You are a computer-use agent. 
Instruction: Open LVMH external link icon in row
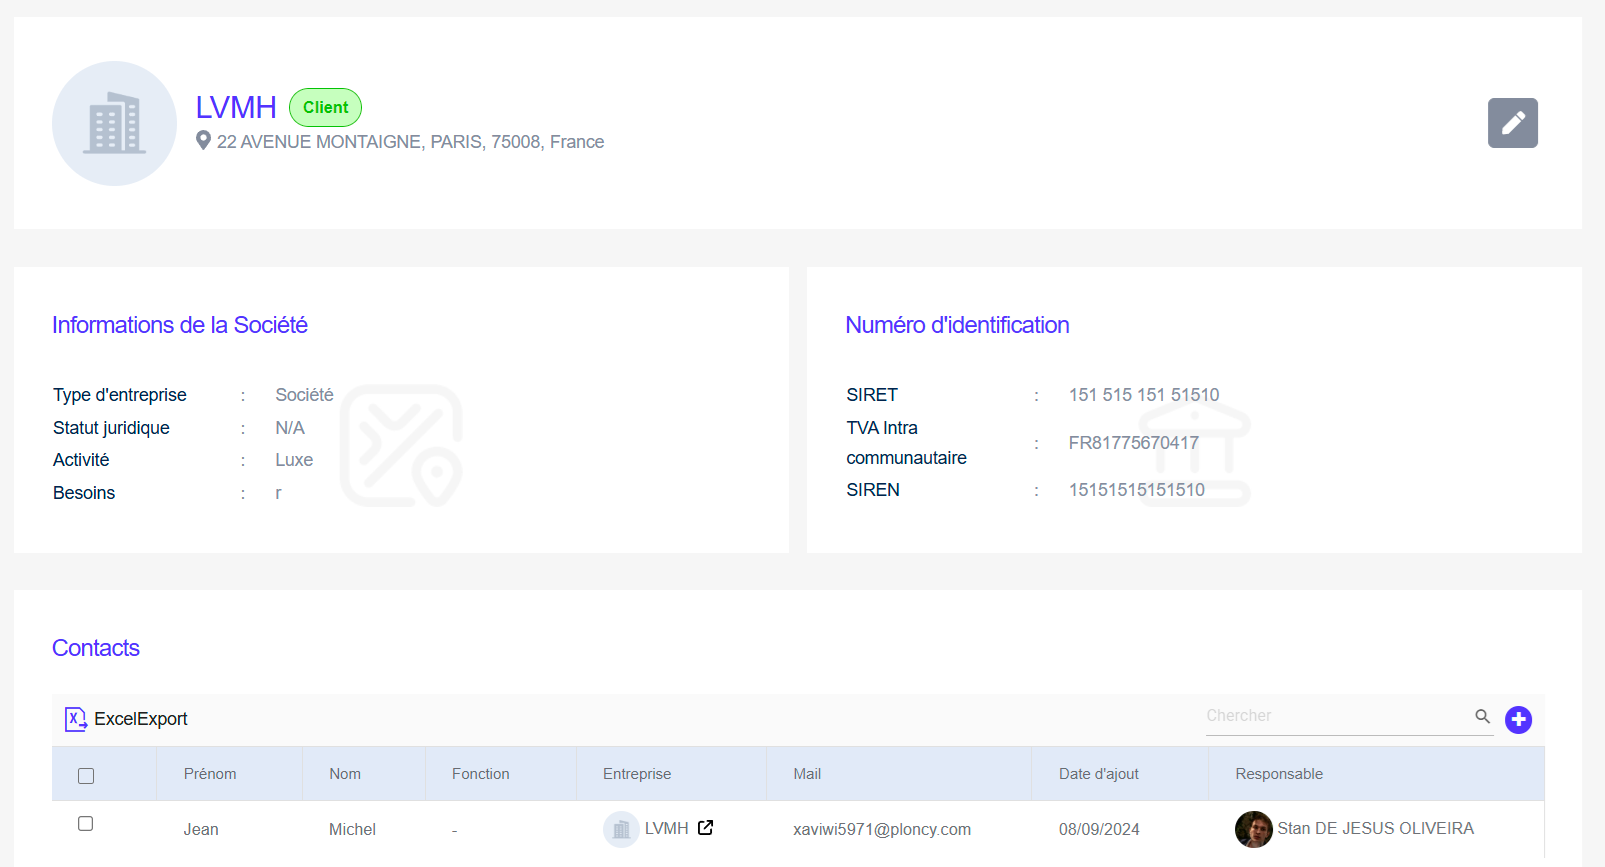click(705, 828)
